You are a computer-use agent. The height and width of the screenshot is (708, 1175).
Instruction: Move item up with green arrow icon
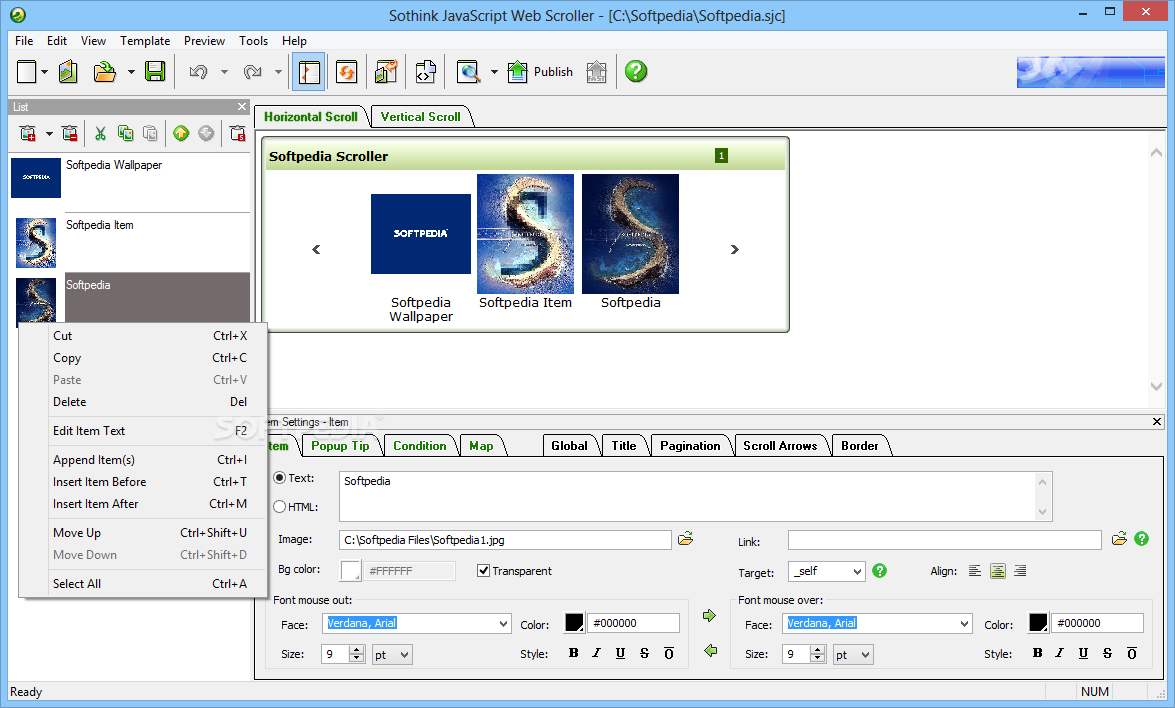[181, 133]
